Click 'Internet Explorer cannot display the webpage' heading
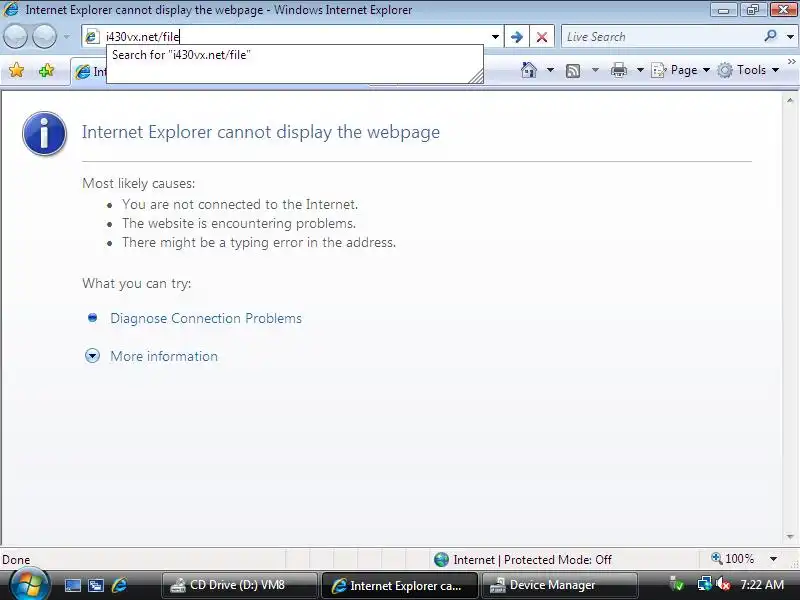Viewport: 800px width, 600px height. click(261, 132)
